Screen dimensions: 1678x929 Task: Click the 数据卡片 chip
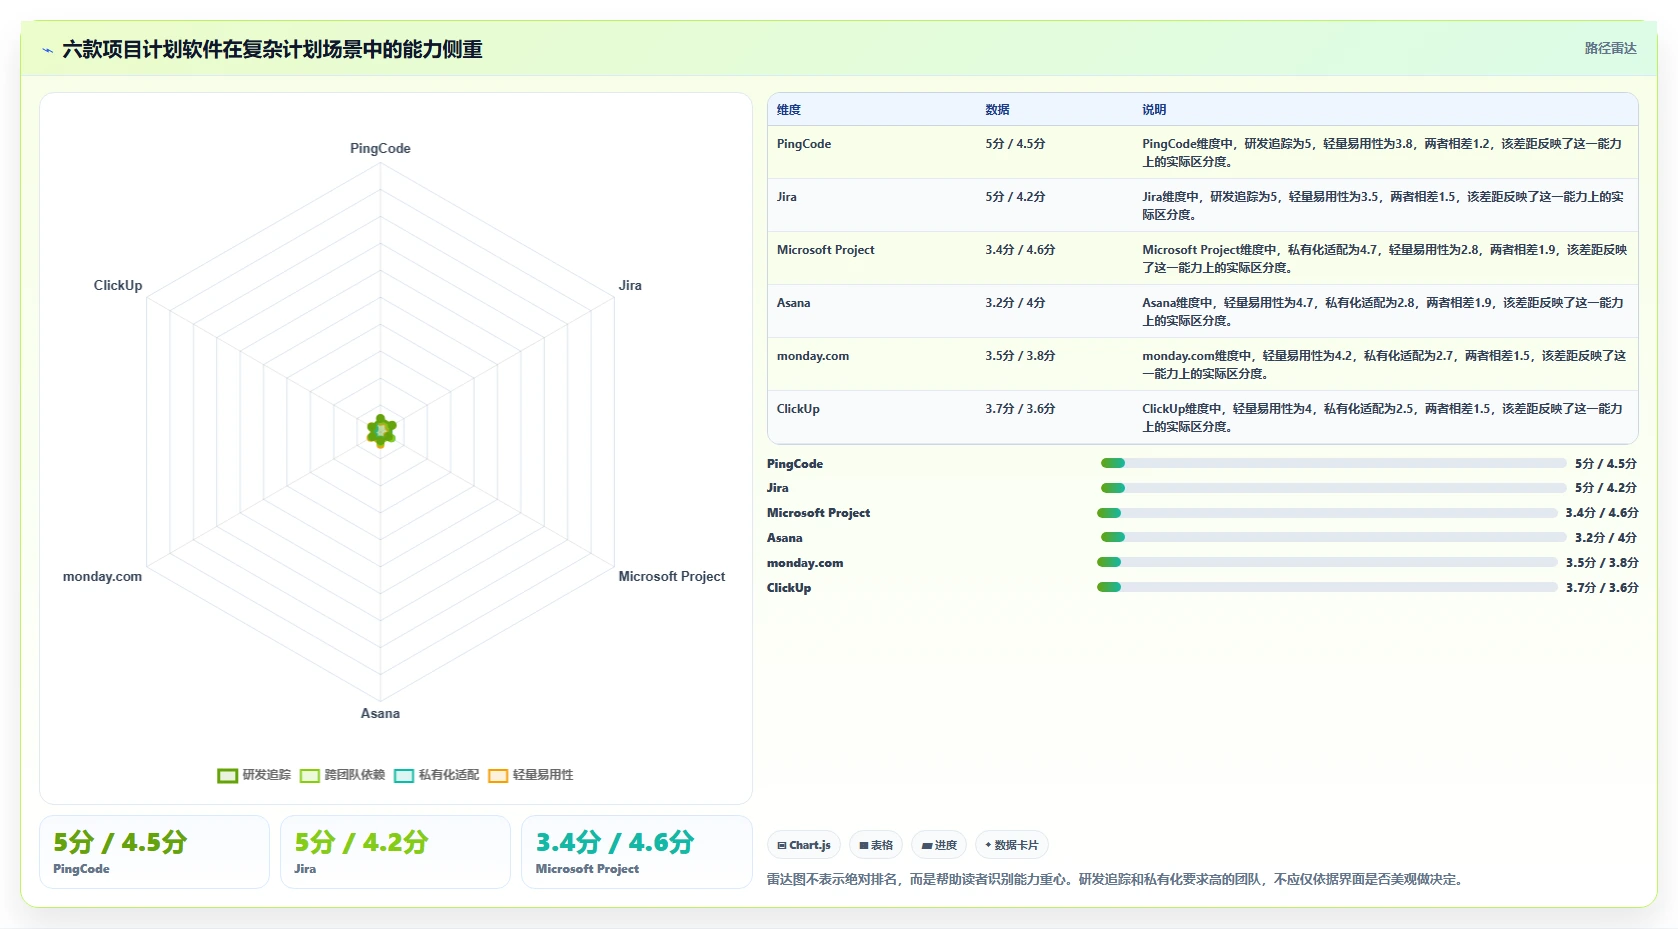click(x=1012, y=845)
